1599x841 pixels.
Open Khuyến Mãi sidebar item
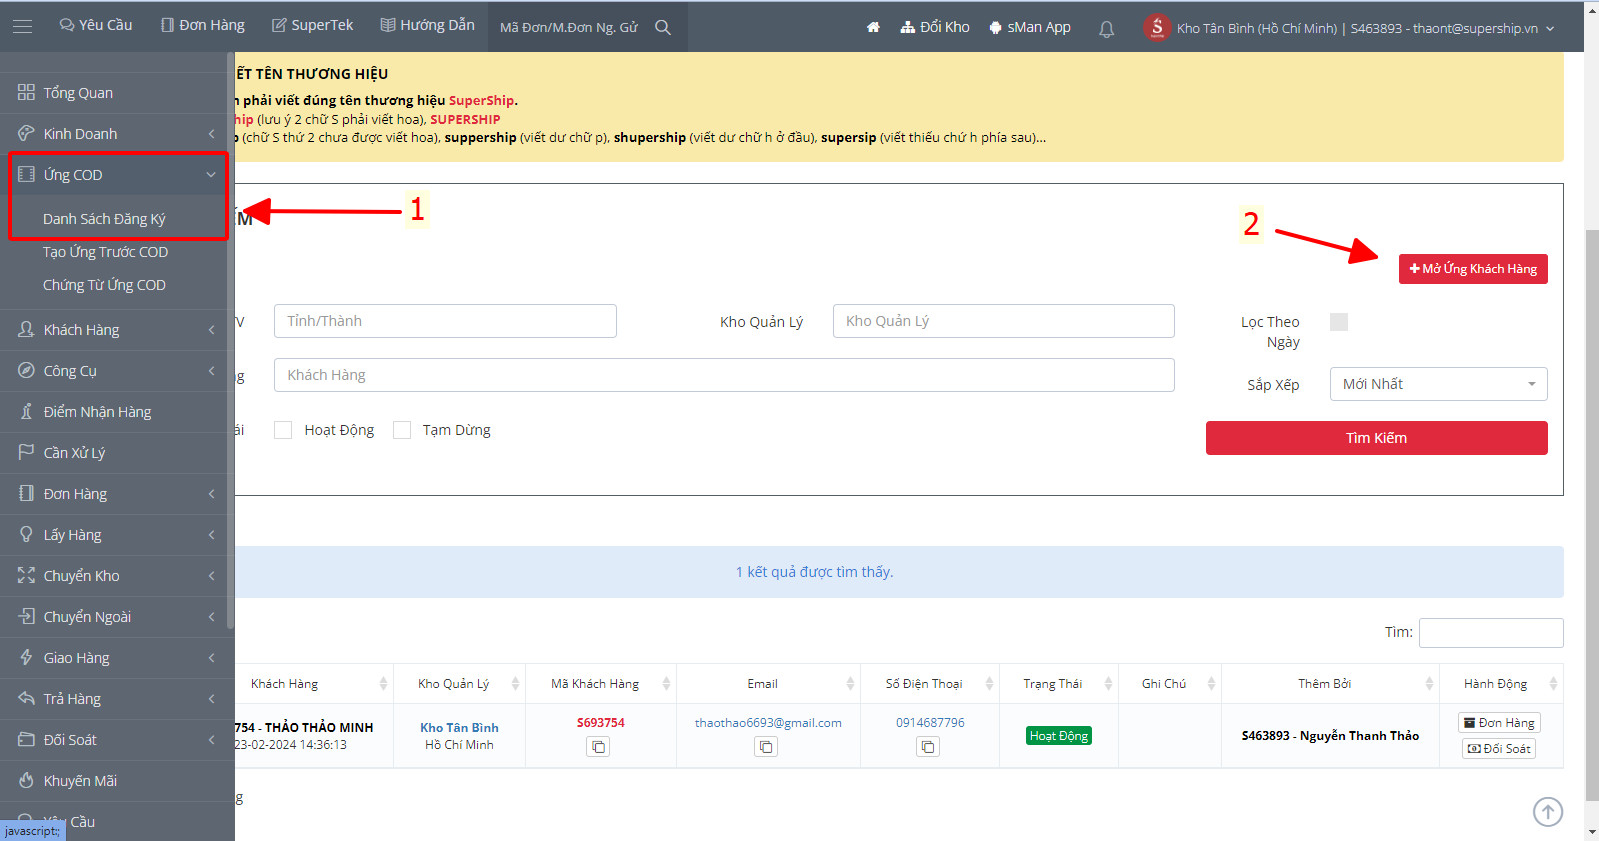pyautogui.click(x=114, y=781)
